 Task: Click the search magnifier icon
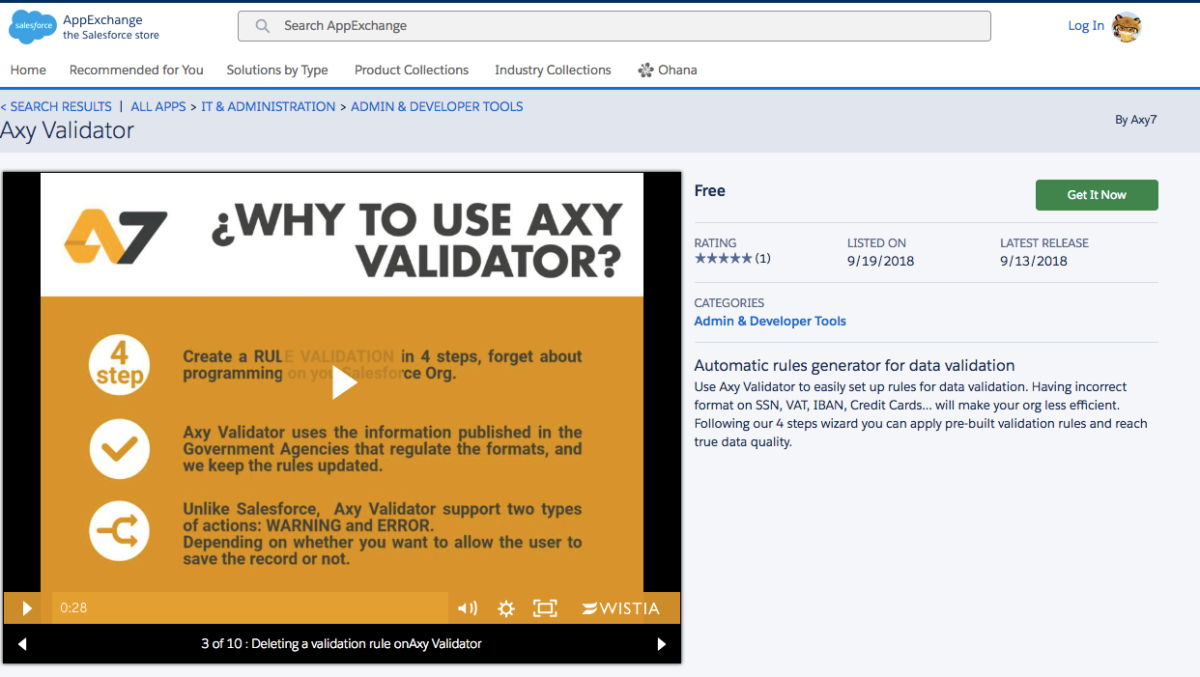pos(263,26)
